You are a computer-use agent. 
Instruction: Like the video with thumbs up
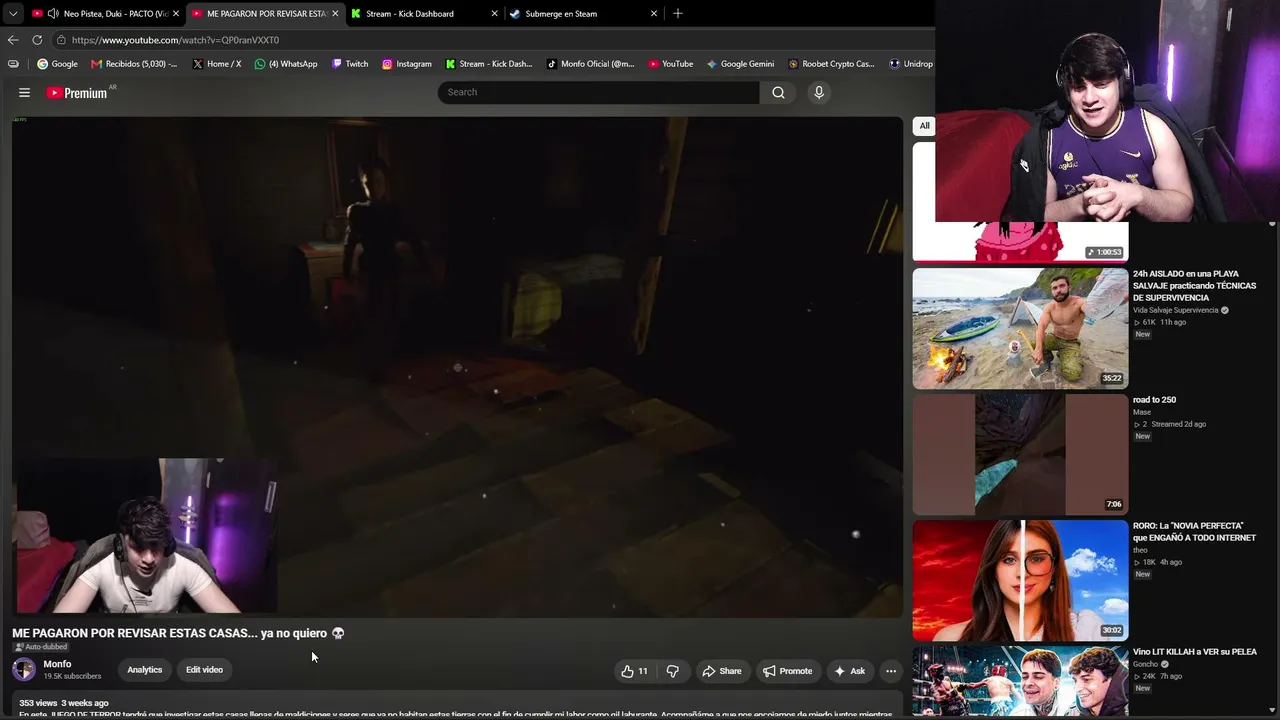coord(634,671)
